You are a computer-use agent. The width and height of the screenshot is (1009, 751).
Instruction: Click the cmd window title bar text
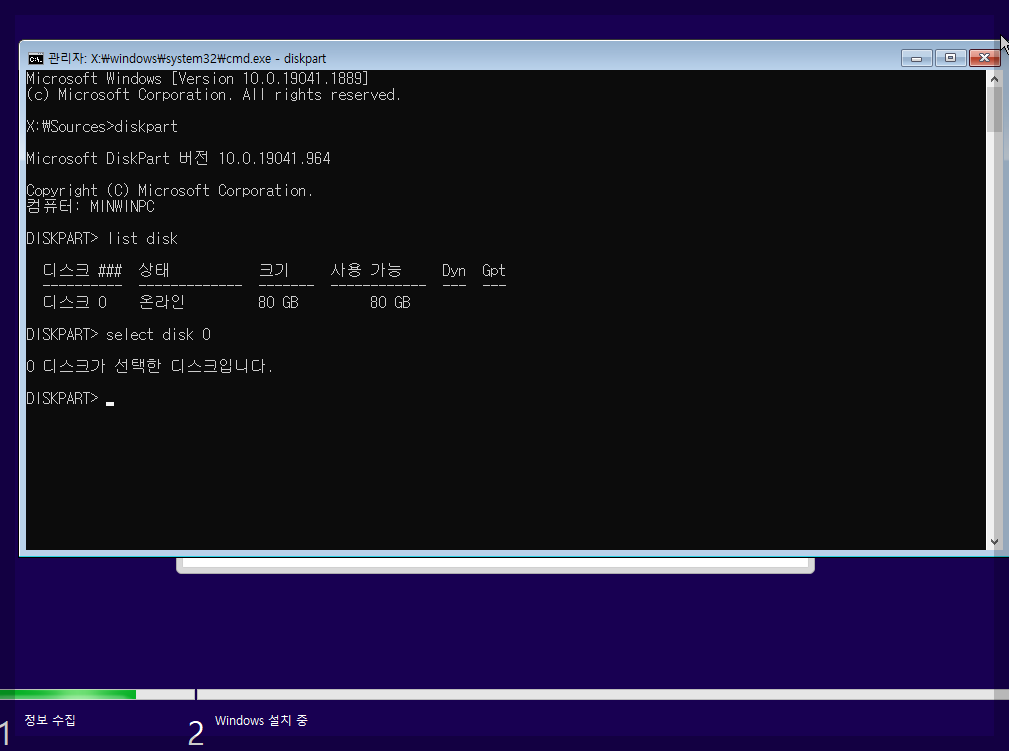click(x=187, y=59)
